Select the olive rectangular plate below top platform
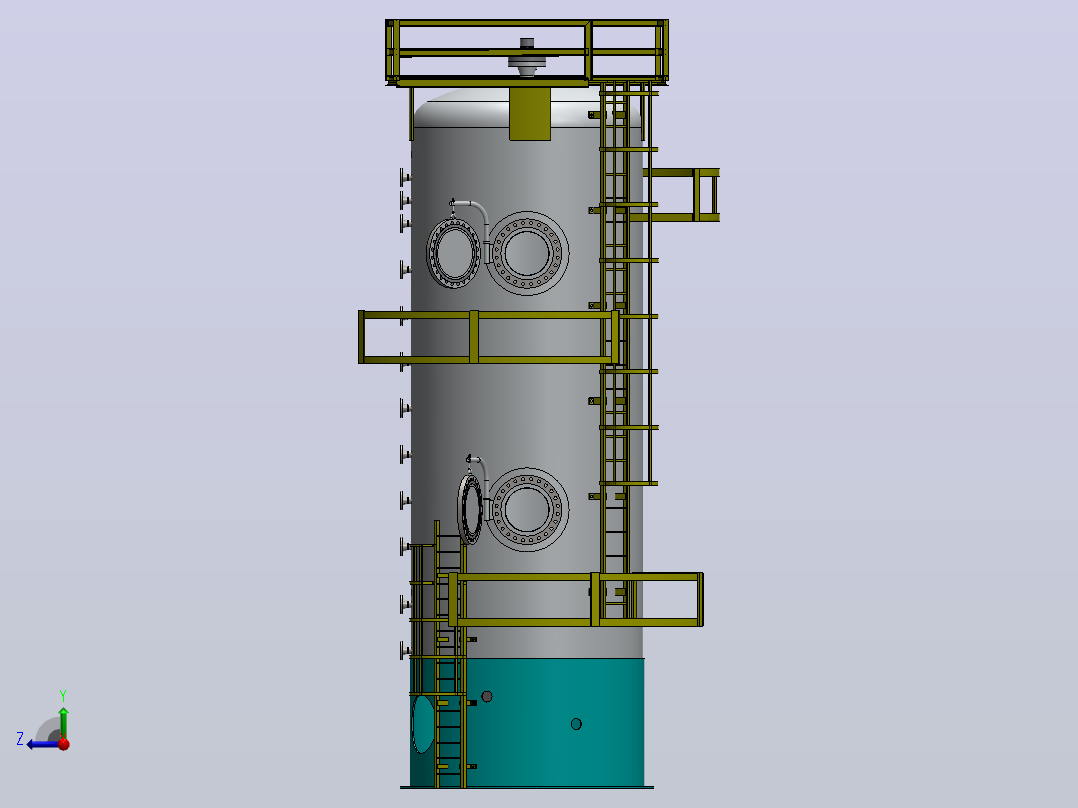Viewport: 1078px width, 808px height. coord(530,113)
